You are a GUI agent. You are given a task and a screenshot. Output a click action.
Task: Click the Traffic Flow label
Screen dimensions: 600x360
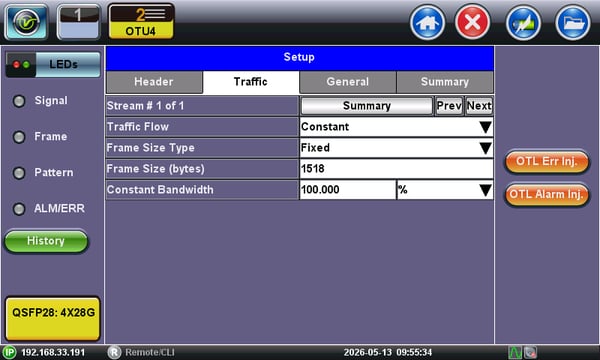(138, 127)
